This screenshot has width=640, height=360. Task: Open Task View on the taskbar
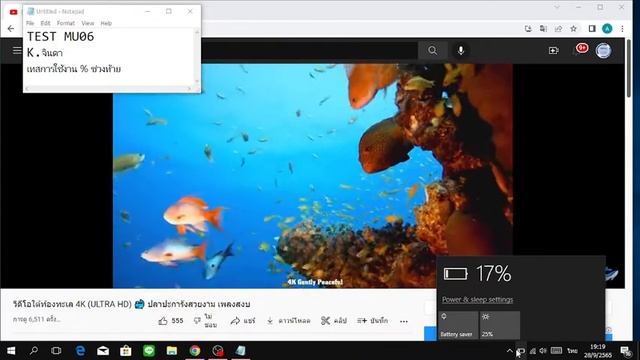coord(56,351)
